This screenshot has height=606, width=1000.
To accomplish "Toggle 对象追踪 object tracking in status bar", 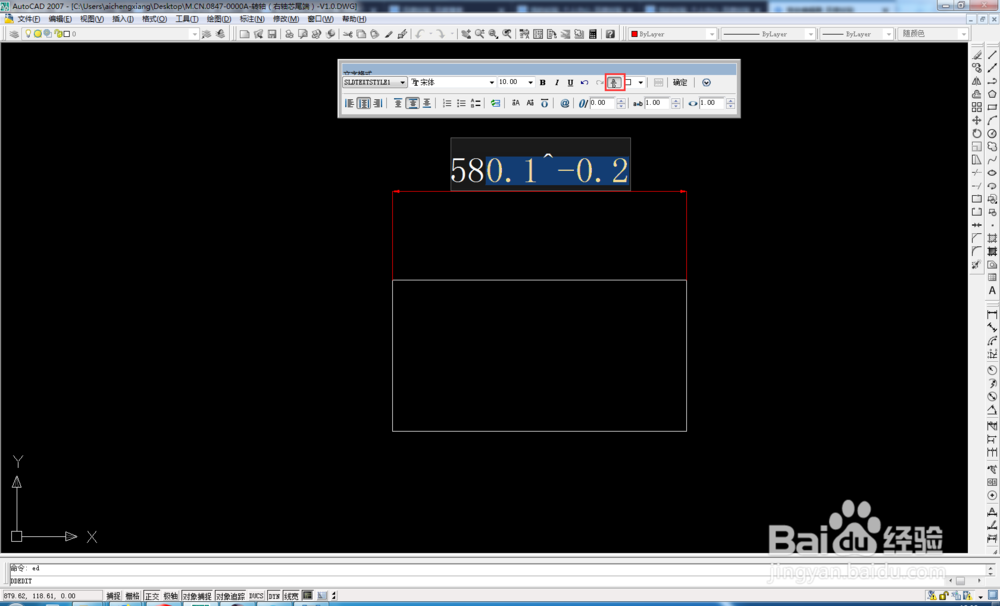I will tap(230, 596).
